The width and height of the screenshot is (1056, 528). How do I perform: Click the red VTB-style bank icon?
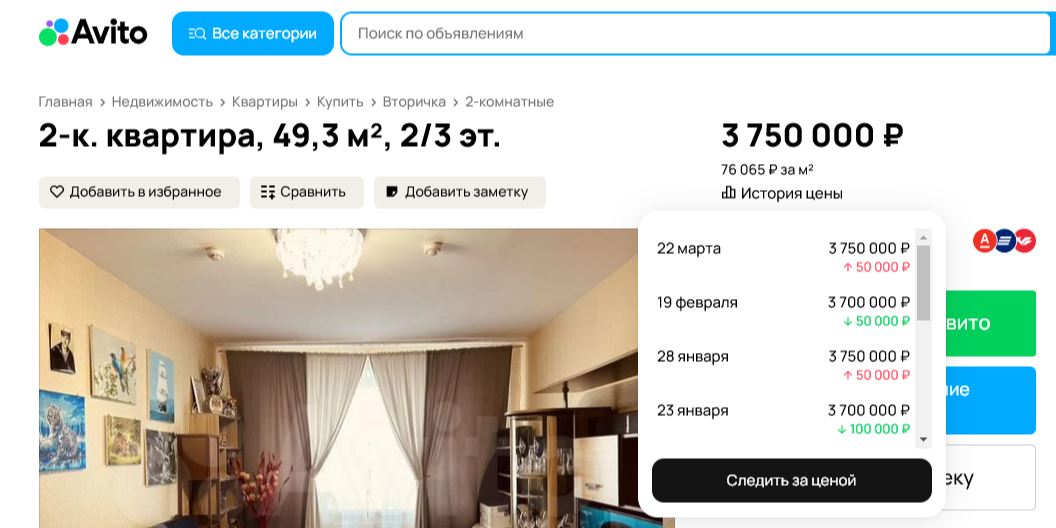tap(1024, 240)
